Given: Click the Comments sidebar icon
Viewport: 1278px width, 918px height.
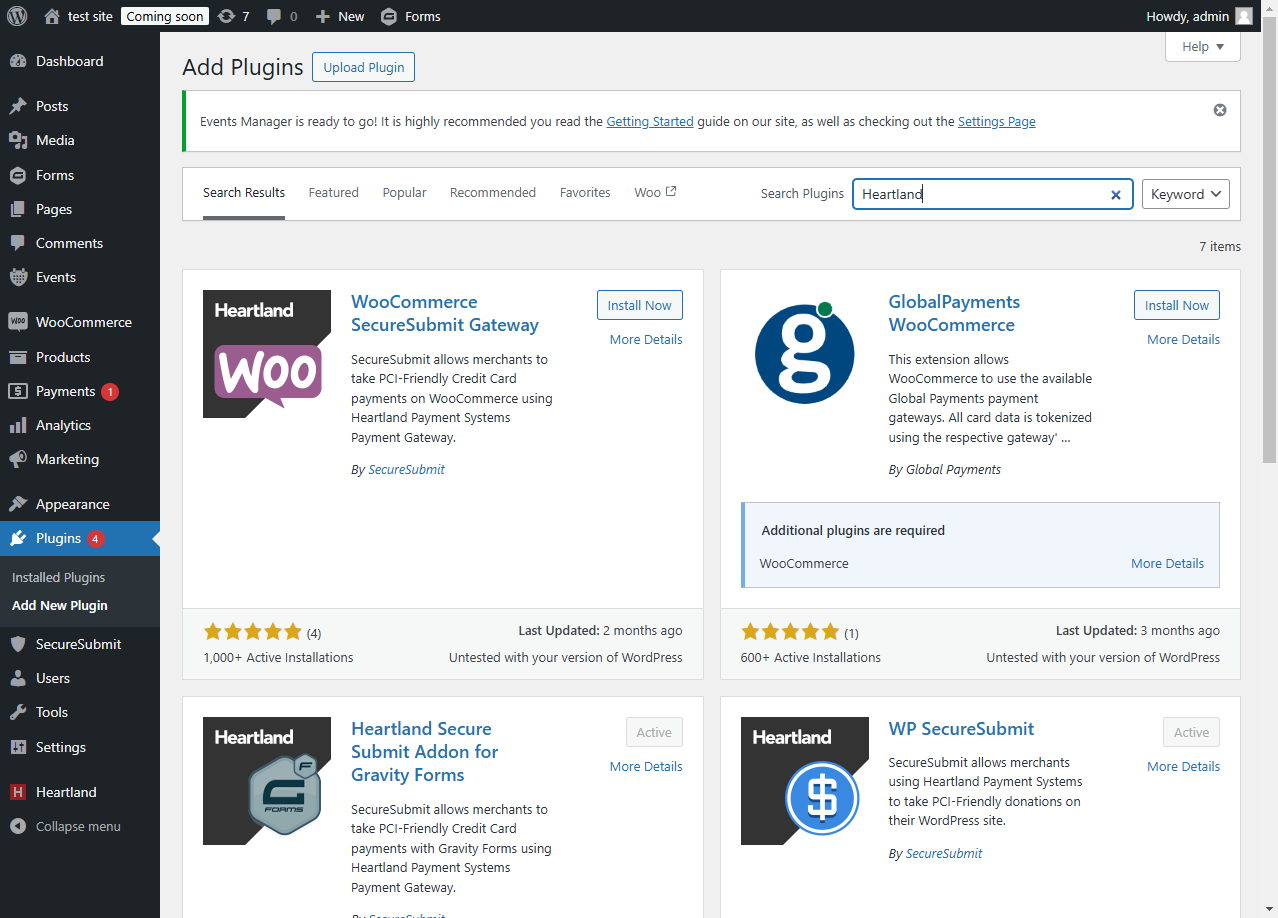Looking at the screenshot, I should pos(18,243).
